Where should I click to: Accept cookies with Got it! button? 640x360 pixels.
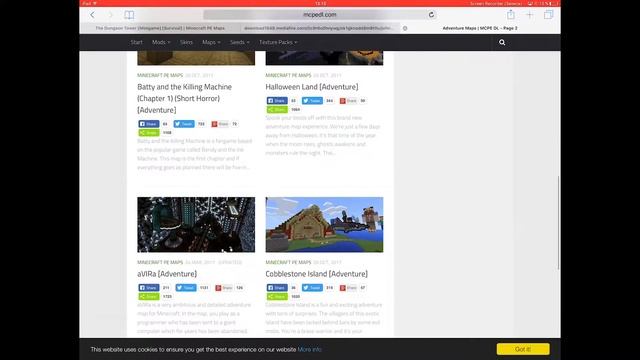coord(523,349)
